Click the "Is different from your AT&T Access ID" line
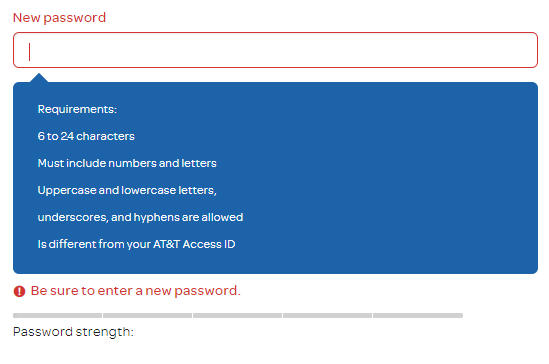Viewport: 549px width, 364px height. coord(136,244)
